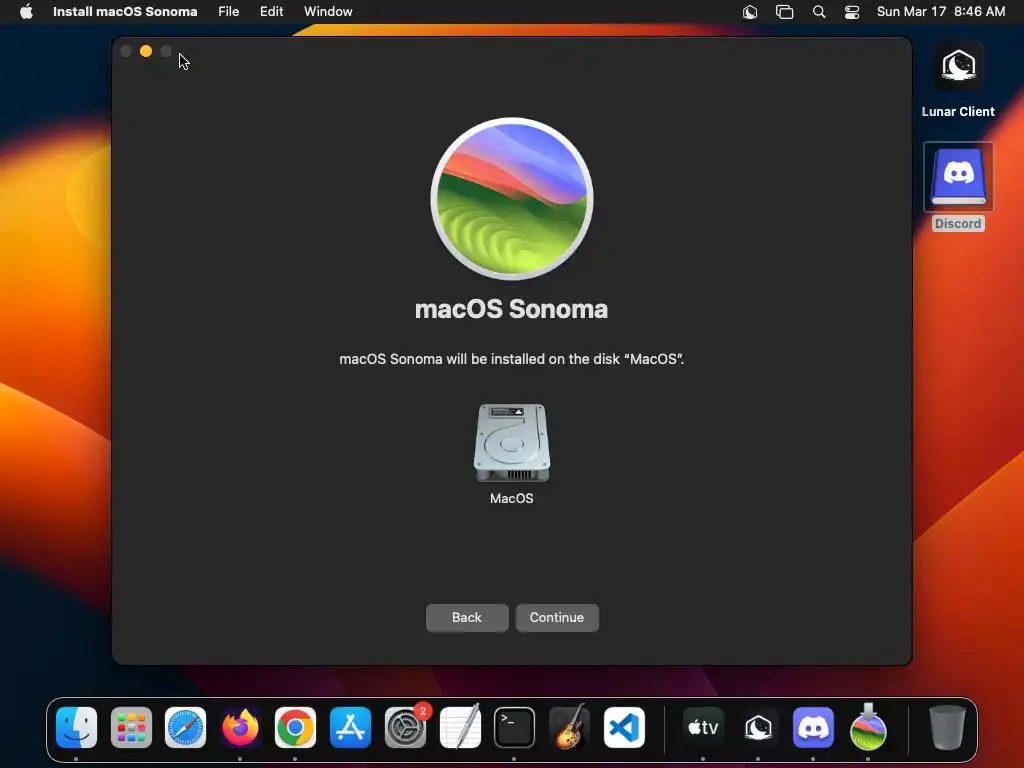The height and width of the screenshot is (768, 1024).
Task: Open Discord from the Dock
Action: coord(813,727)
